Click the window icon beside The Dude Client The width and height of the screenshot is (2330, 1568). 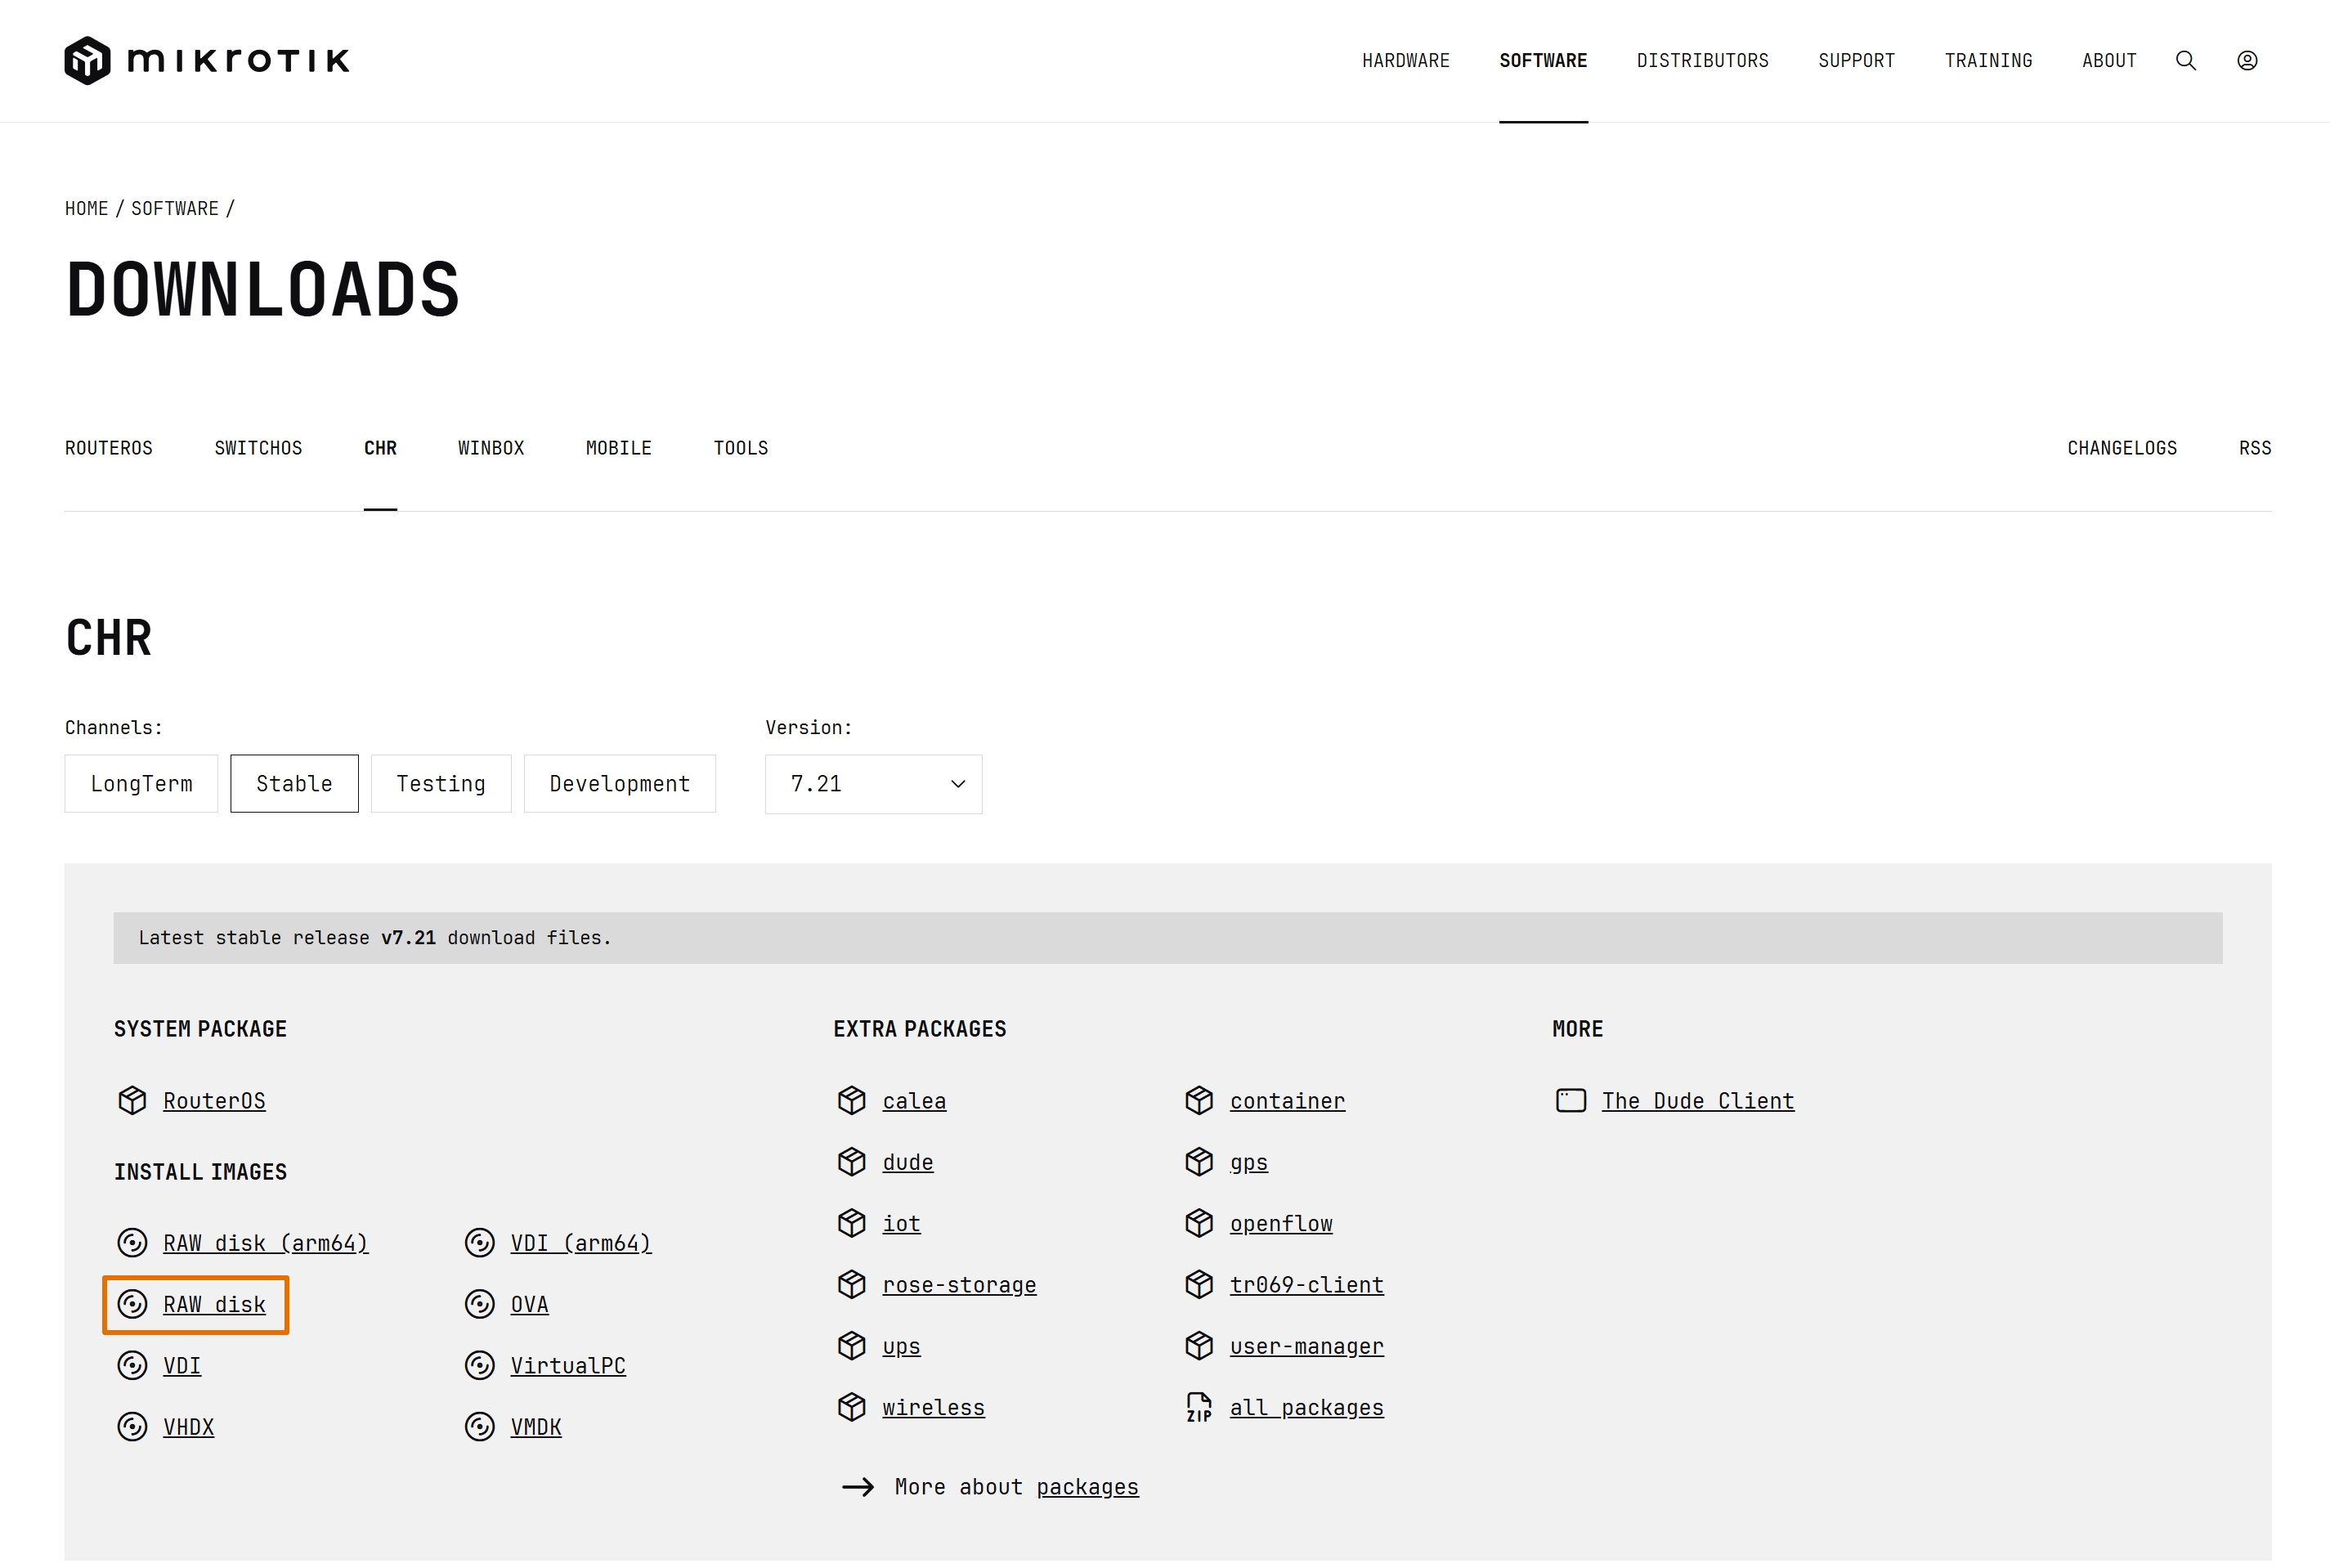coord(1570,1100)
